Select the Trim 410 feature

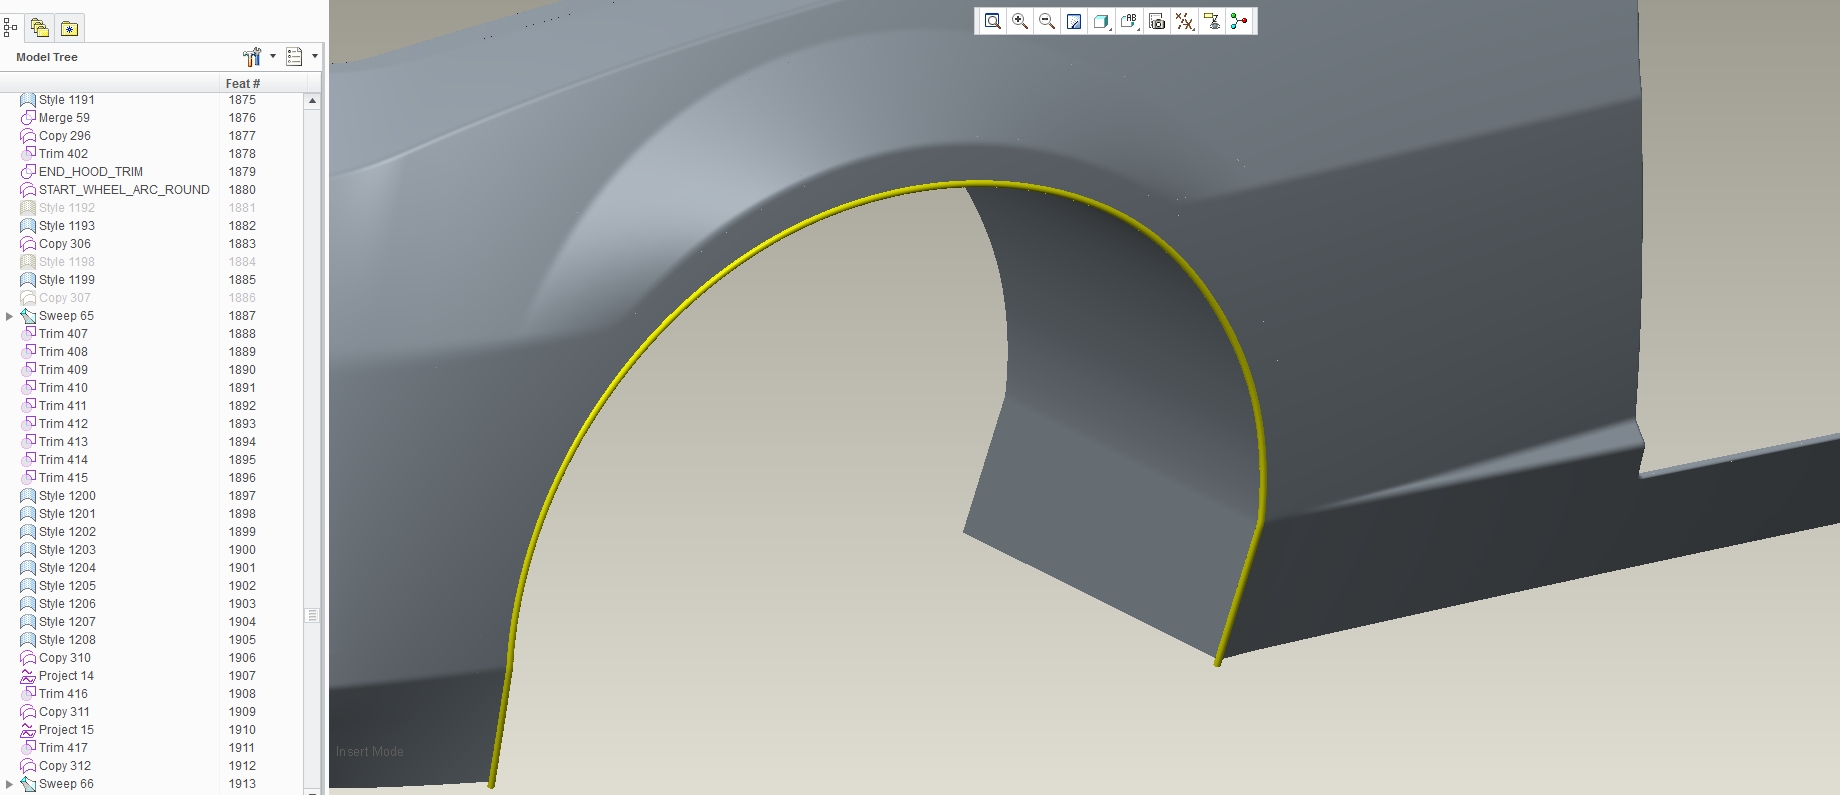coord(63,388)
